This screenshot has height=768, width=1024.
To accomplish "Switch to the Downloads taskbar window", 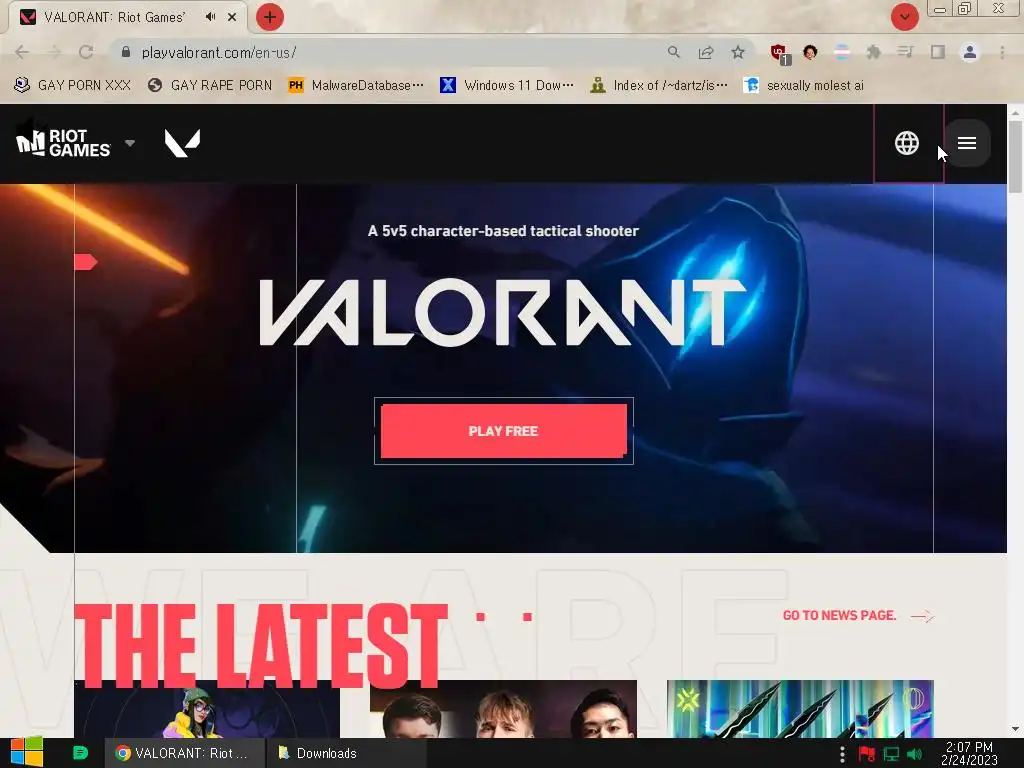I will point(347,753).
